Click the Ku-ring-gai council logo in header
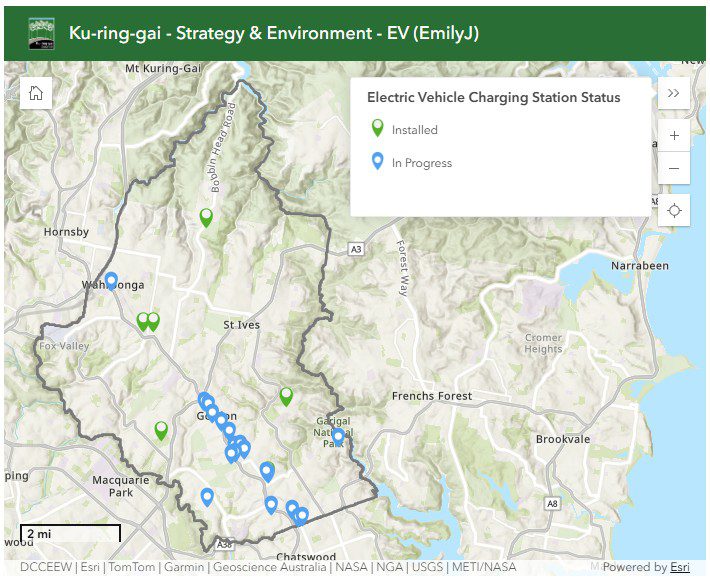 pos(41,33)
